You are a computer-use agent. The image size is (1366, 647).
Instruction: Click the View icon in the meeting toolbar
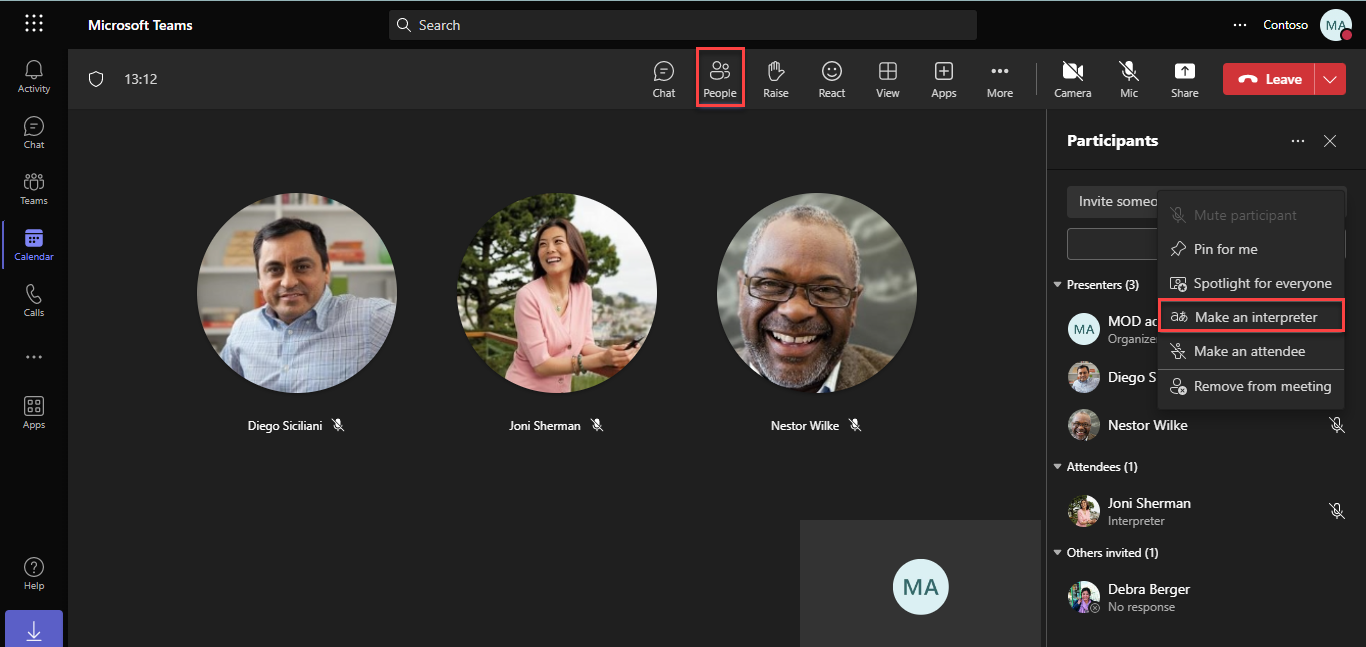click(x=887, y=78)
